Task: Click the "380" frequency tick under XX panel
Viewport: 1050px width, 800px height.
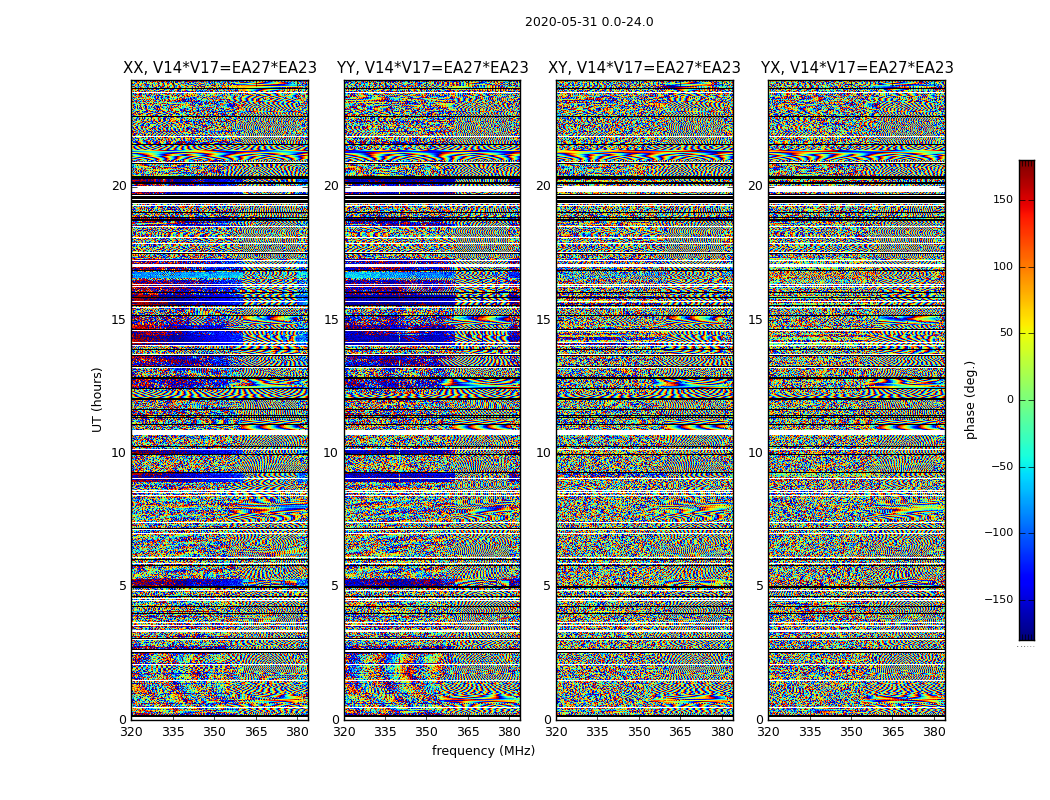Action: (297, 732)
